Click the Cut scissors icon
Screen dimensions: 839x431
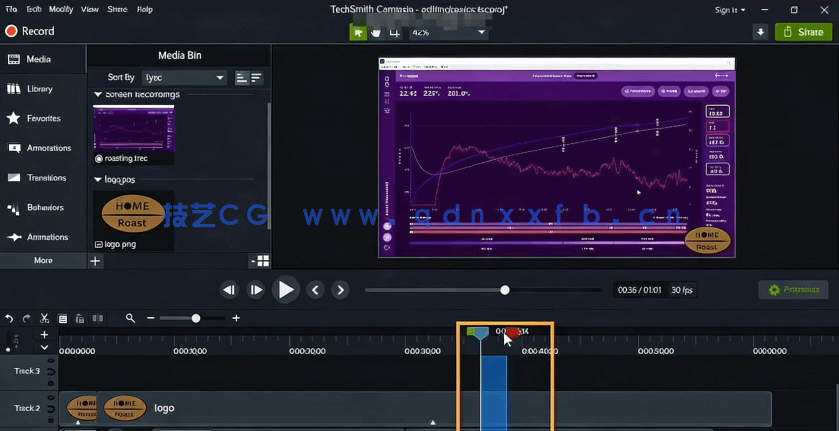[x=44, y=319]
